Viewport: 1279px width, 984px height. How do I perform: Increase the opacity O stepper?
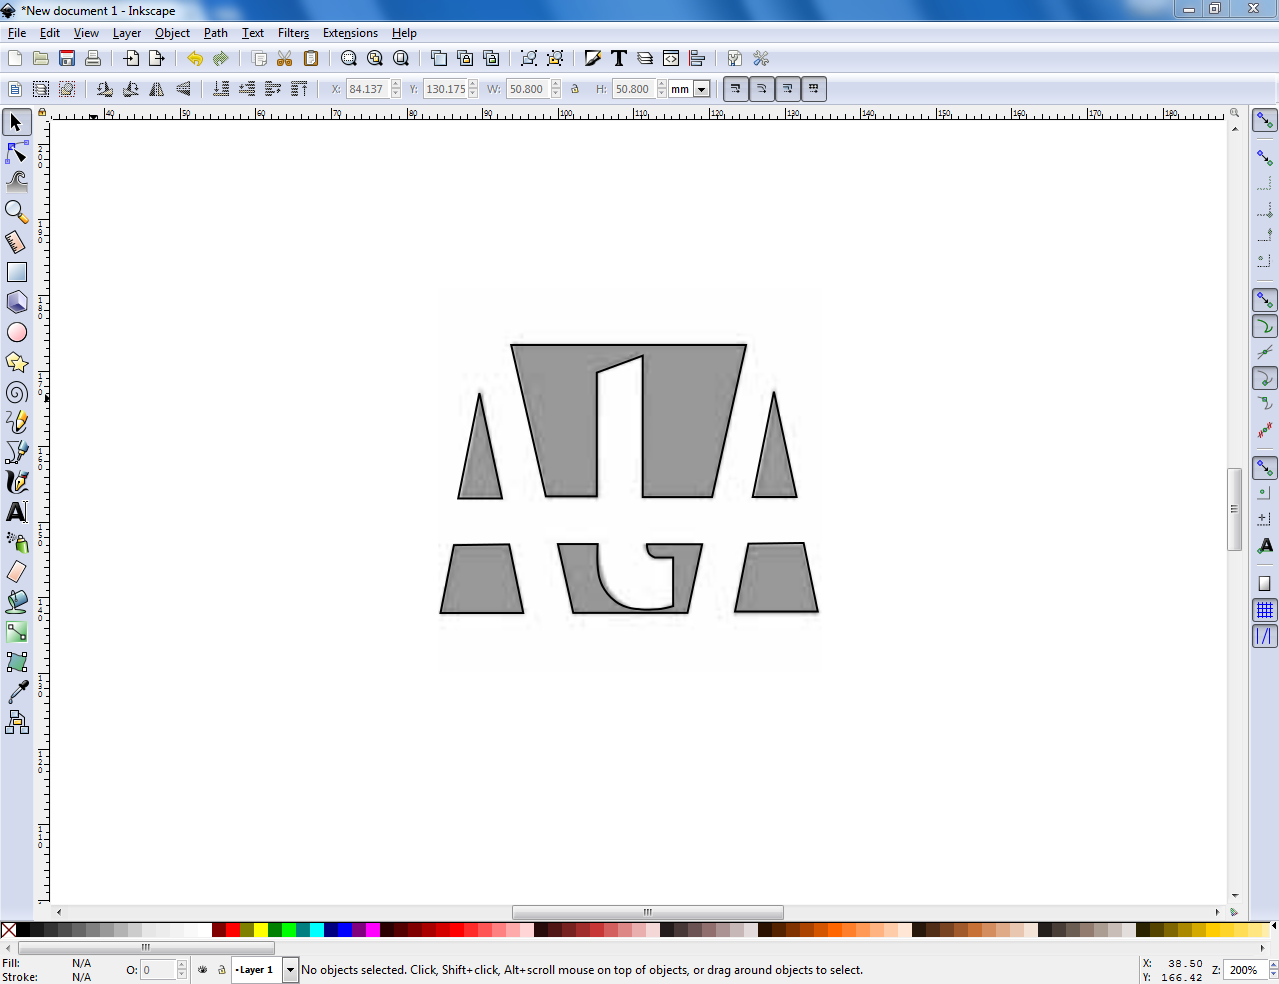(181, 966)
